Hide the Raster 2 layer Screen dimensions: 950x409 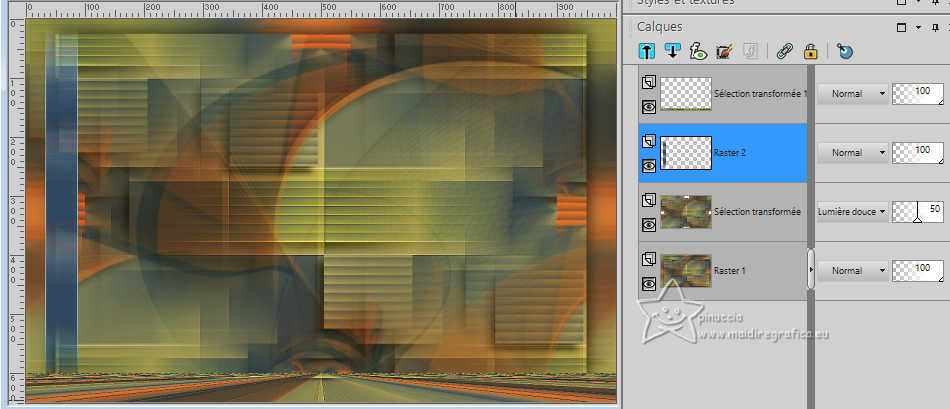[x=649, y=166]
